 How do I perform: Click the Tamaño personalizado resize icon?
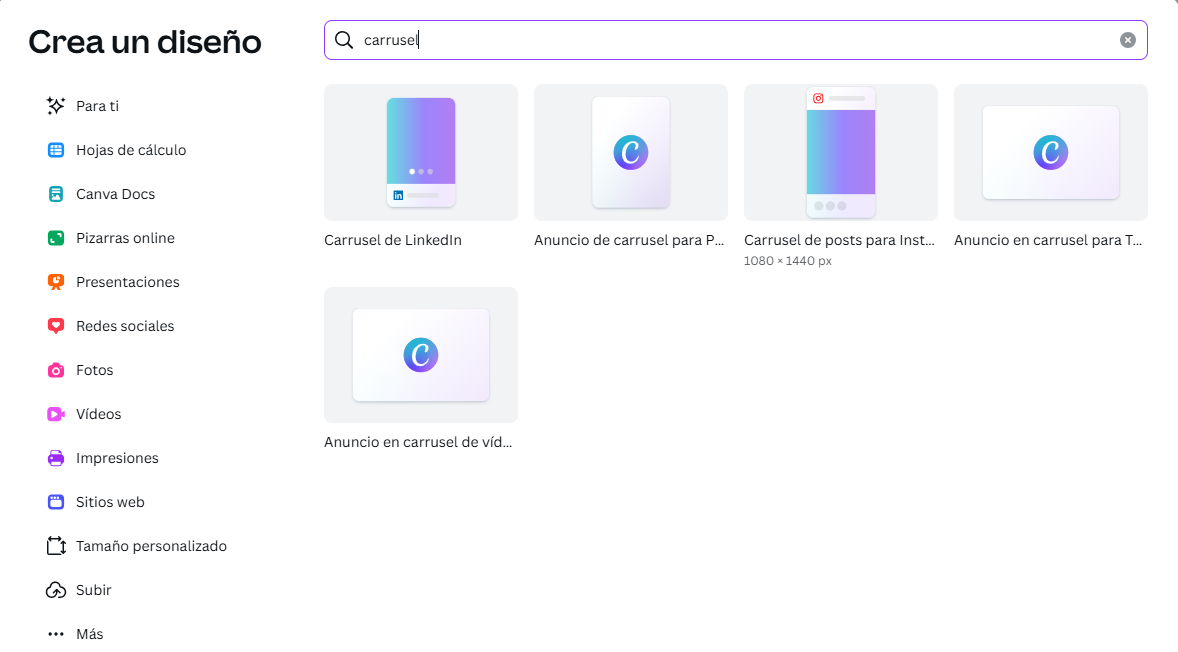coord(56,545)
